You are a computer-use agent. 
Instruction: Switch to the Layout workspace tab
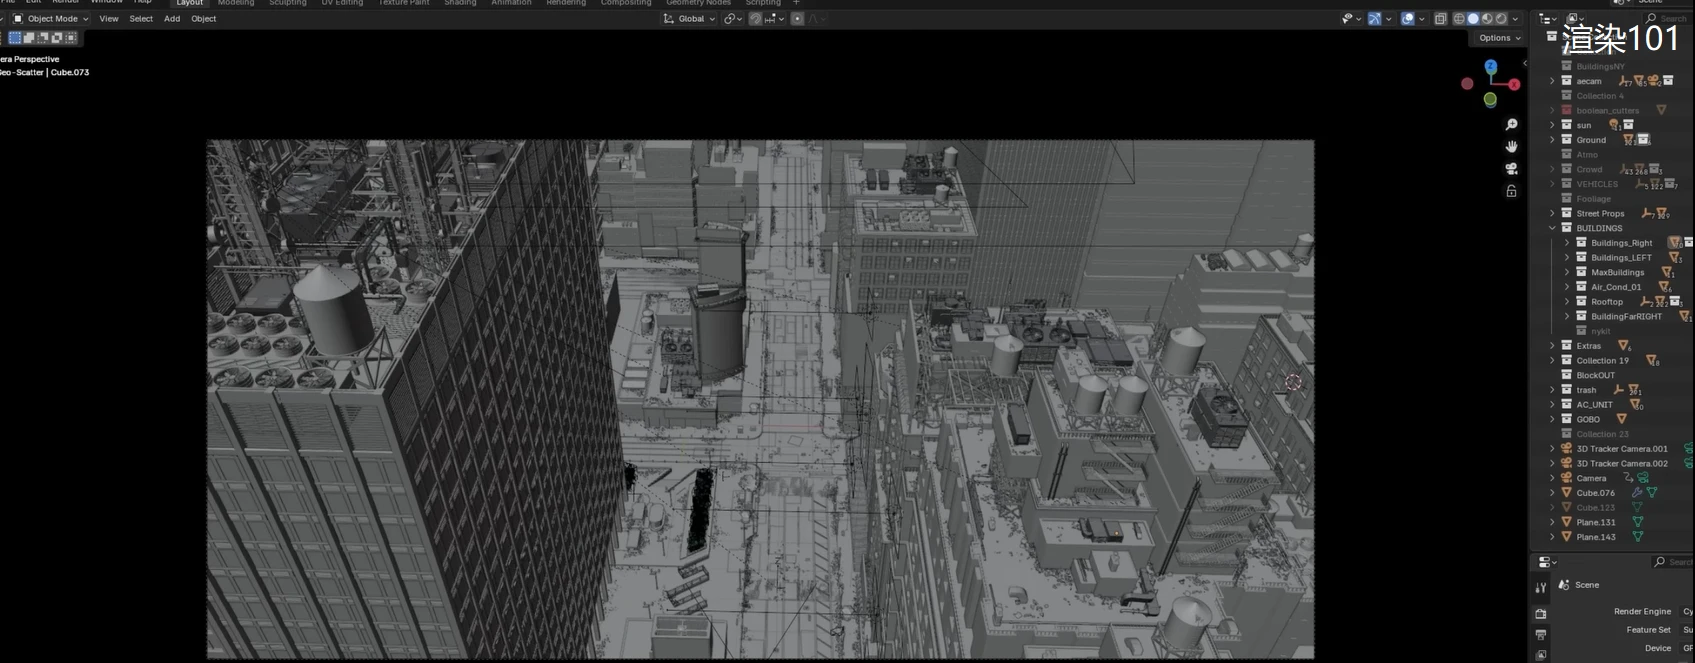[190, 3]
